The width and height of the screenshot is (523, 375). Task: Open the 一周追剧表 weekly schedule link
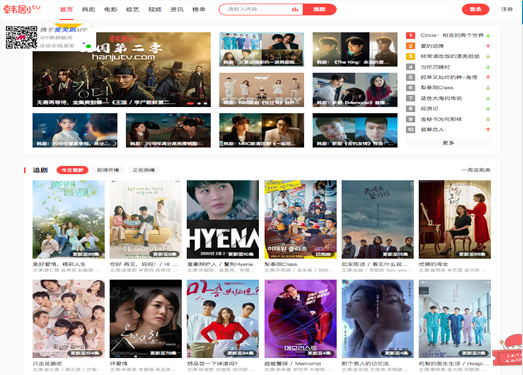[x=476, y=170]
